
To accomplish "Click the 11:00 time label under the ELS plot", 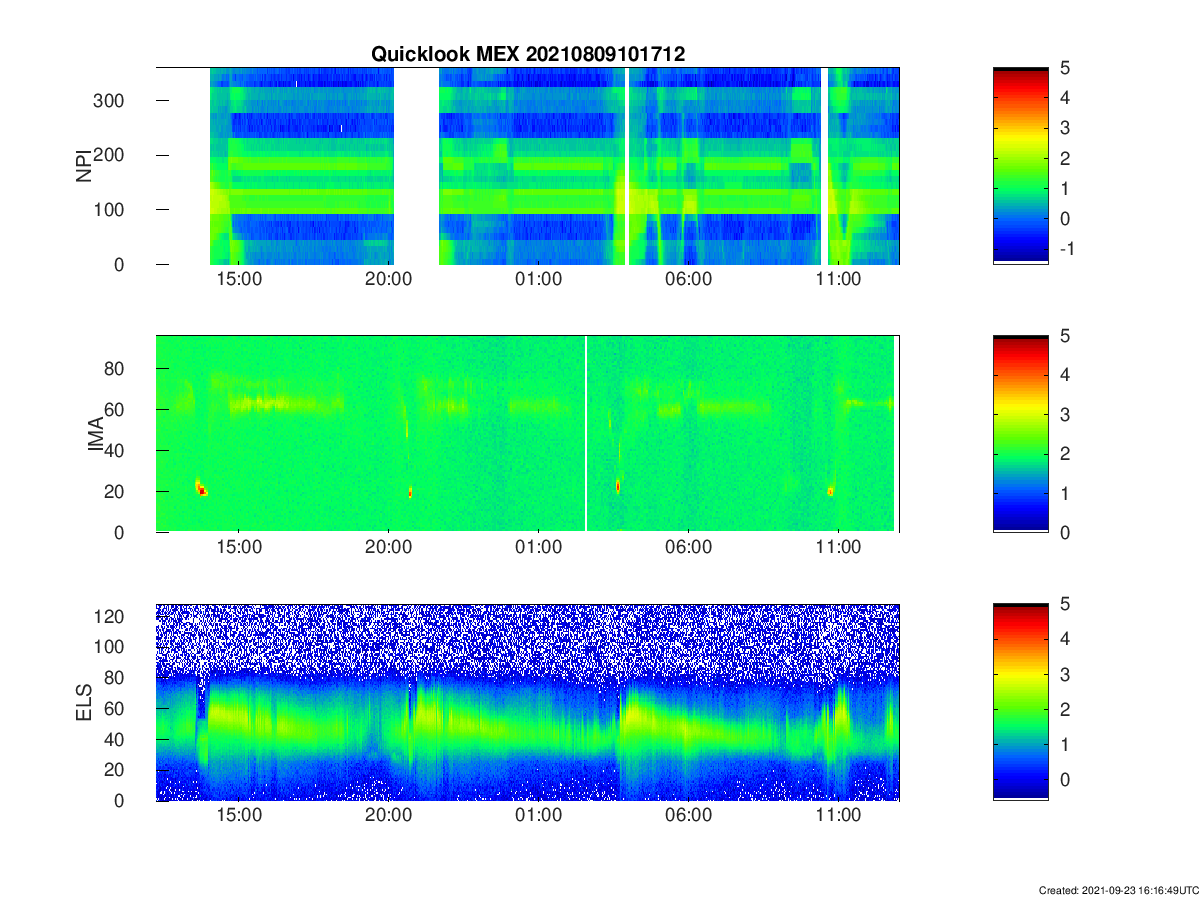I will pos(839,815).
